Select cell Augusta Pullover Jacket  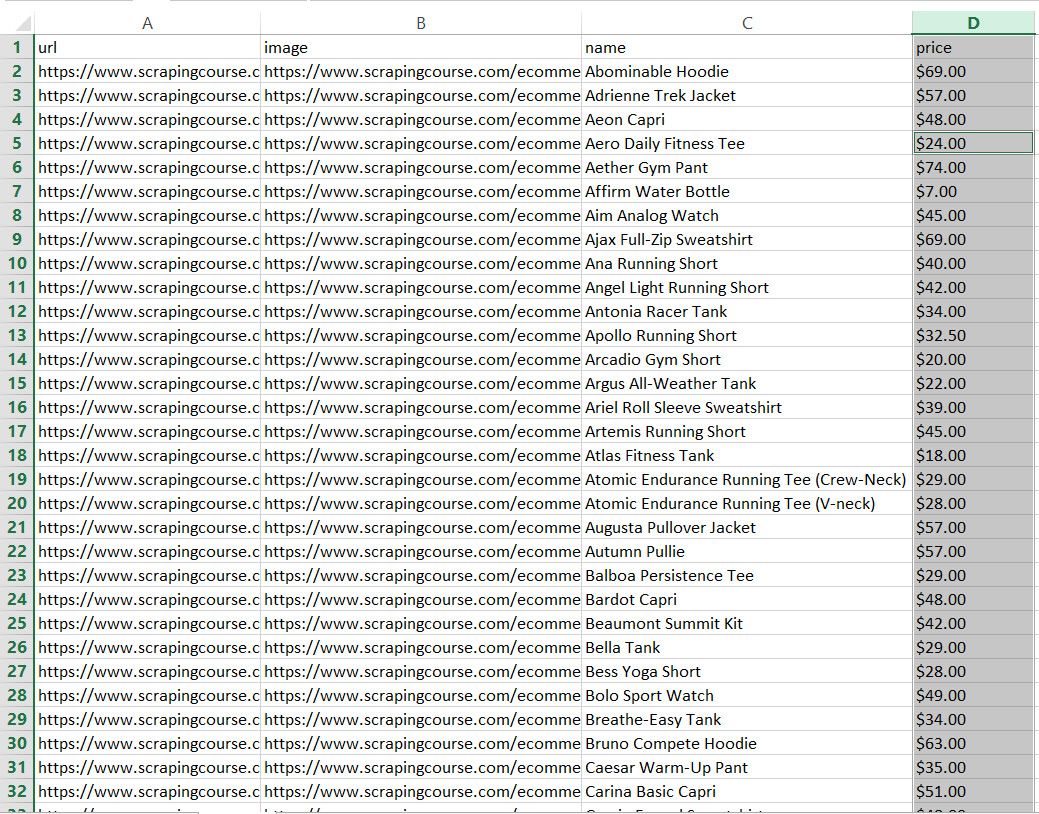(x=747, y=527)
